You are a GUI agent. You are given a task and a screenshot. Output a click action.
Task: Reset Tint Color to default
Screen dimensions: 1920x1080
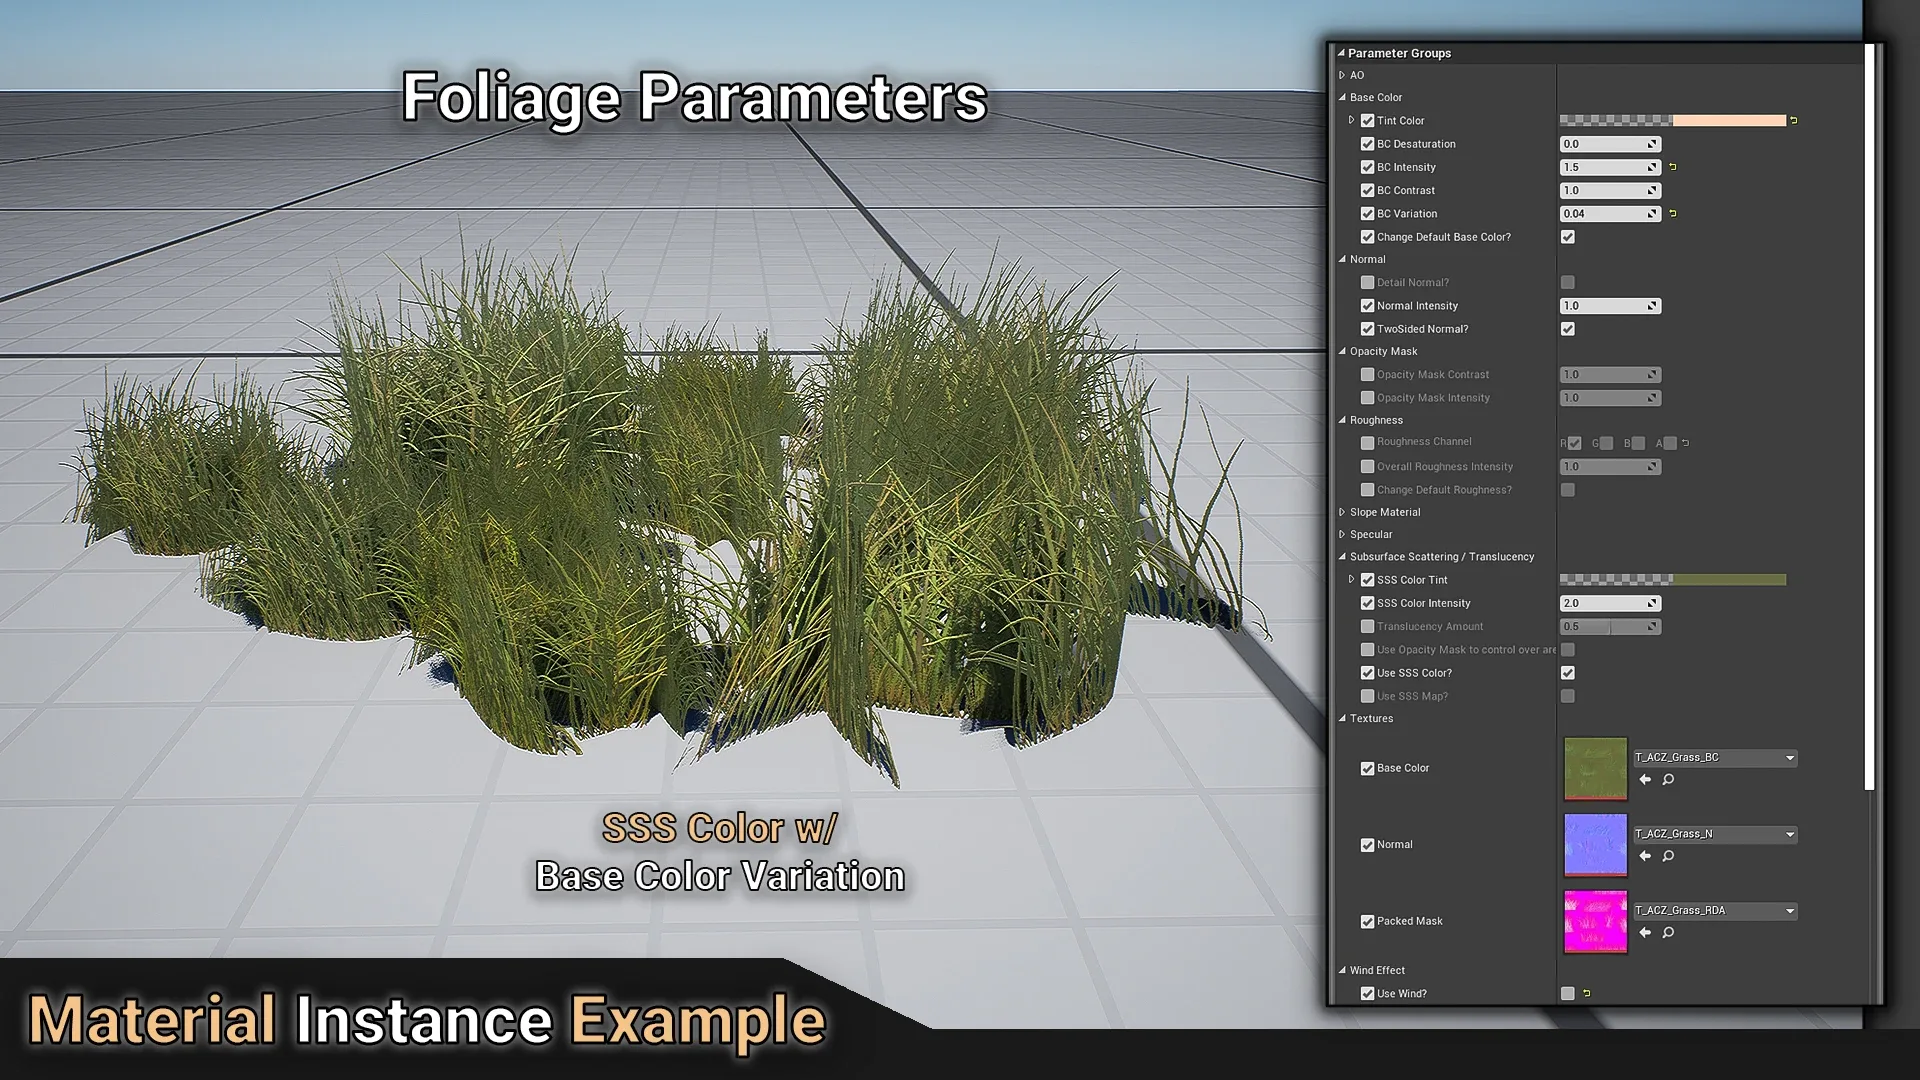pyautogui.click(x=1794, y=120)
